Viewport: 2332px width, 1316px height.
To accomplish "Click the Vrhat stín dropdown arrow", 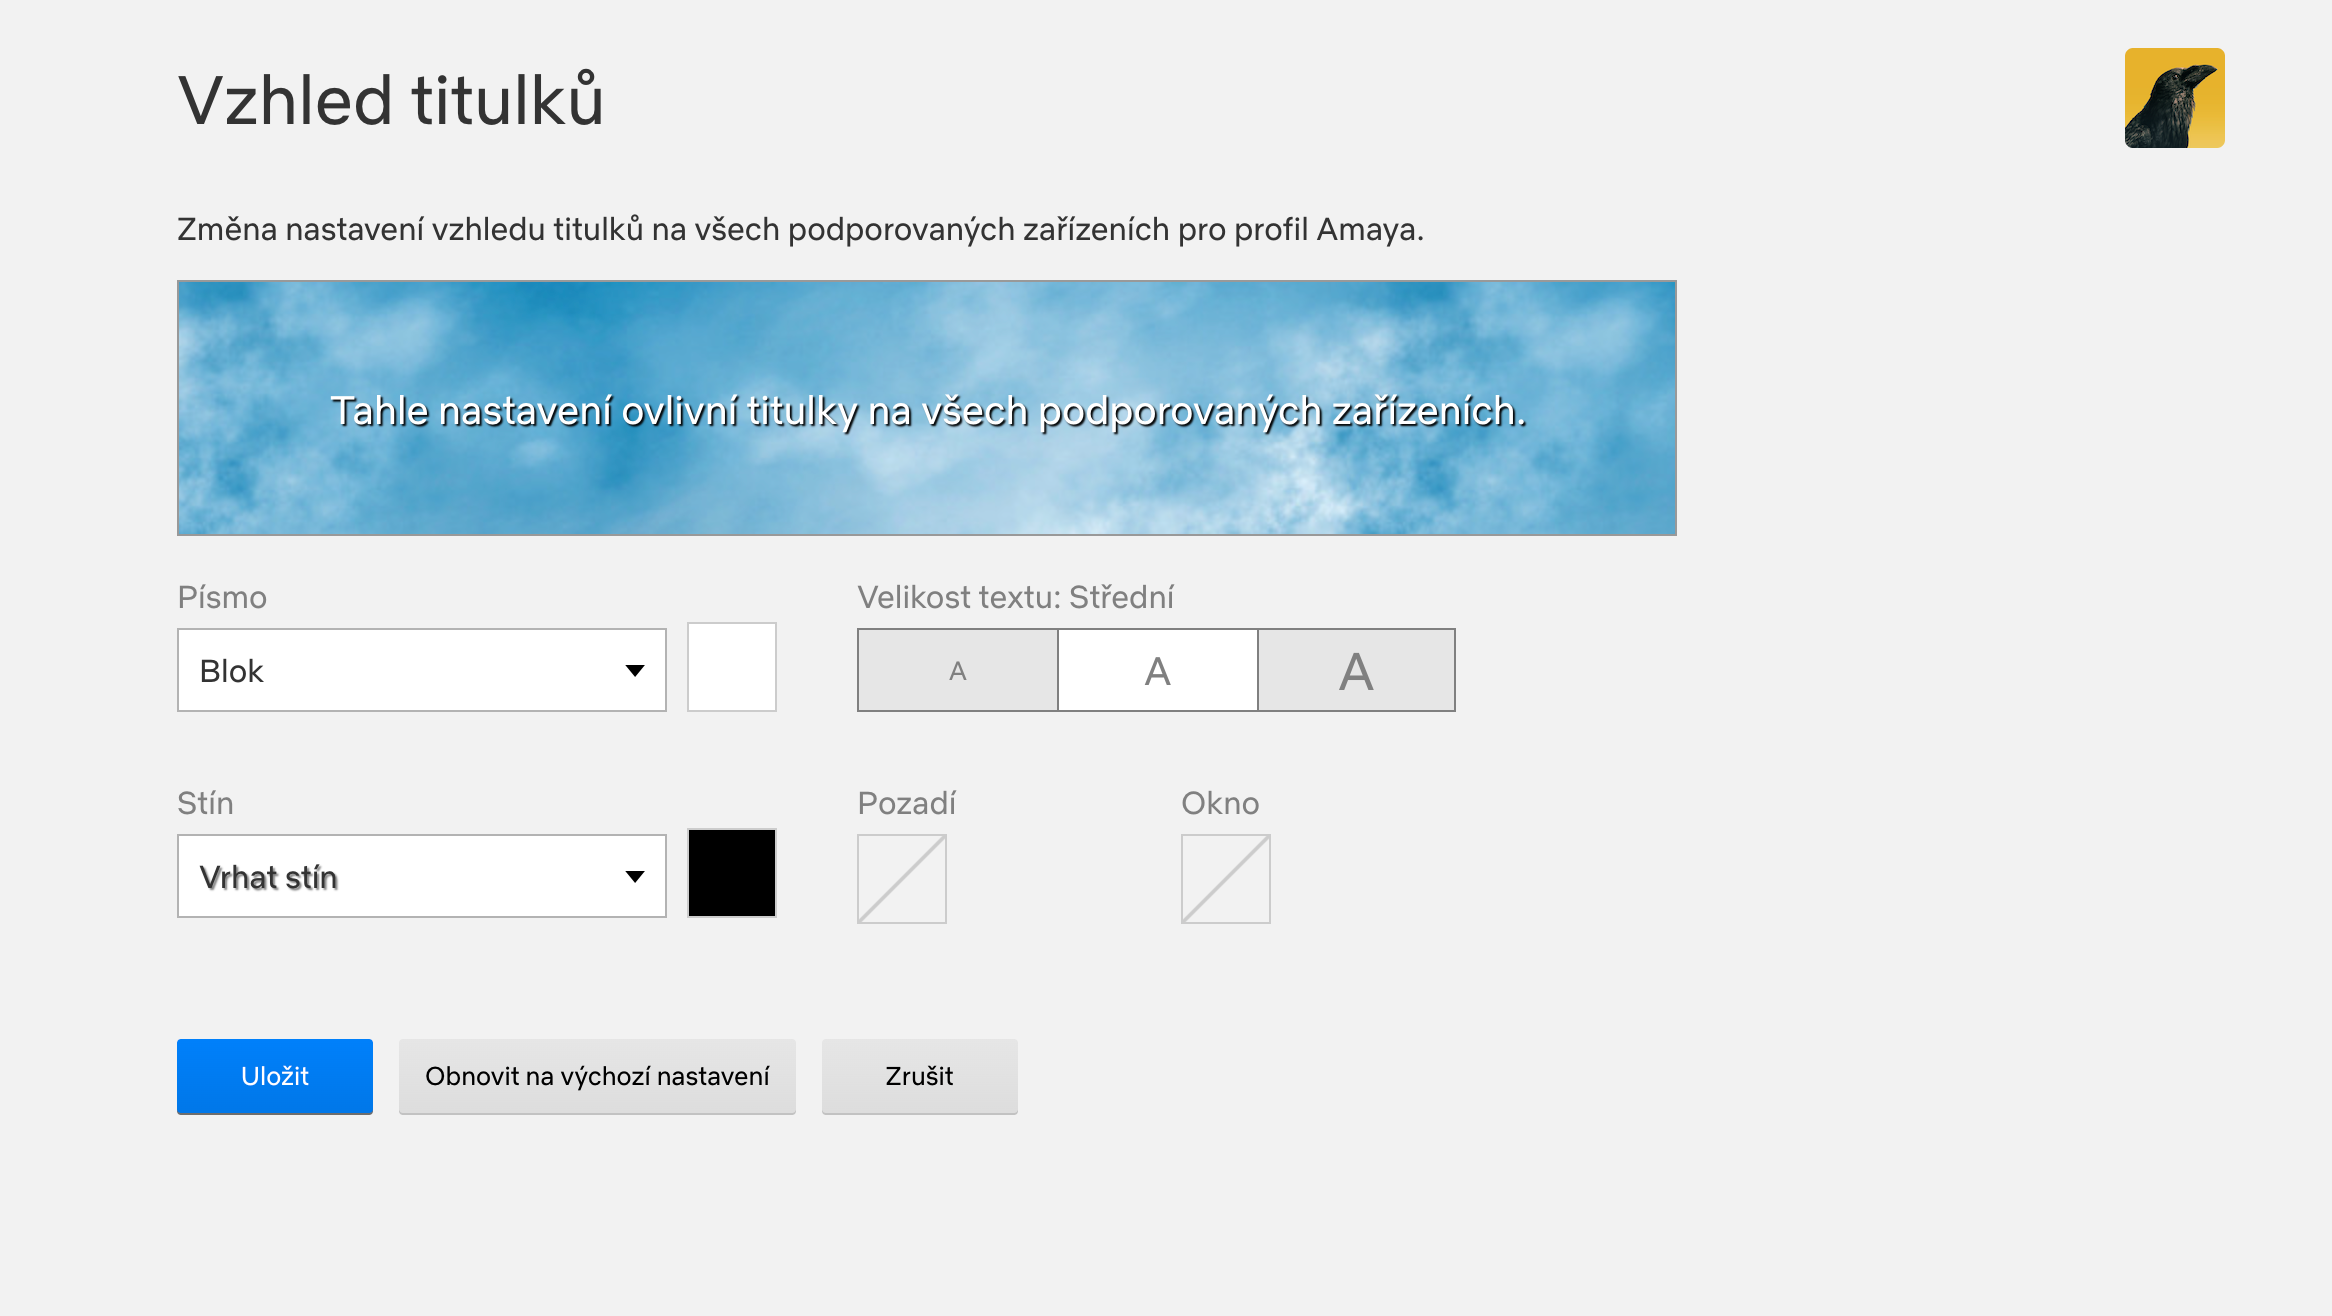I will (x=634, y=876).
